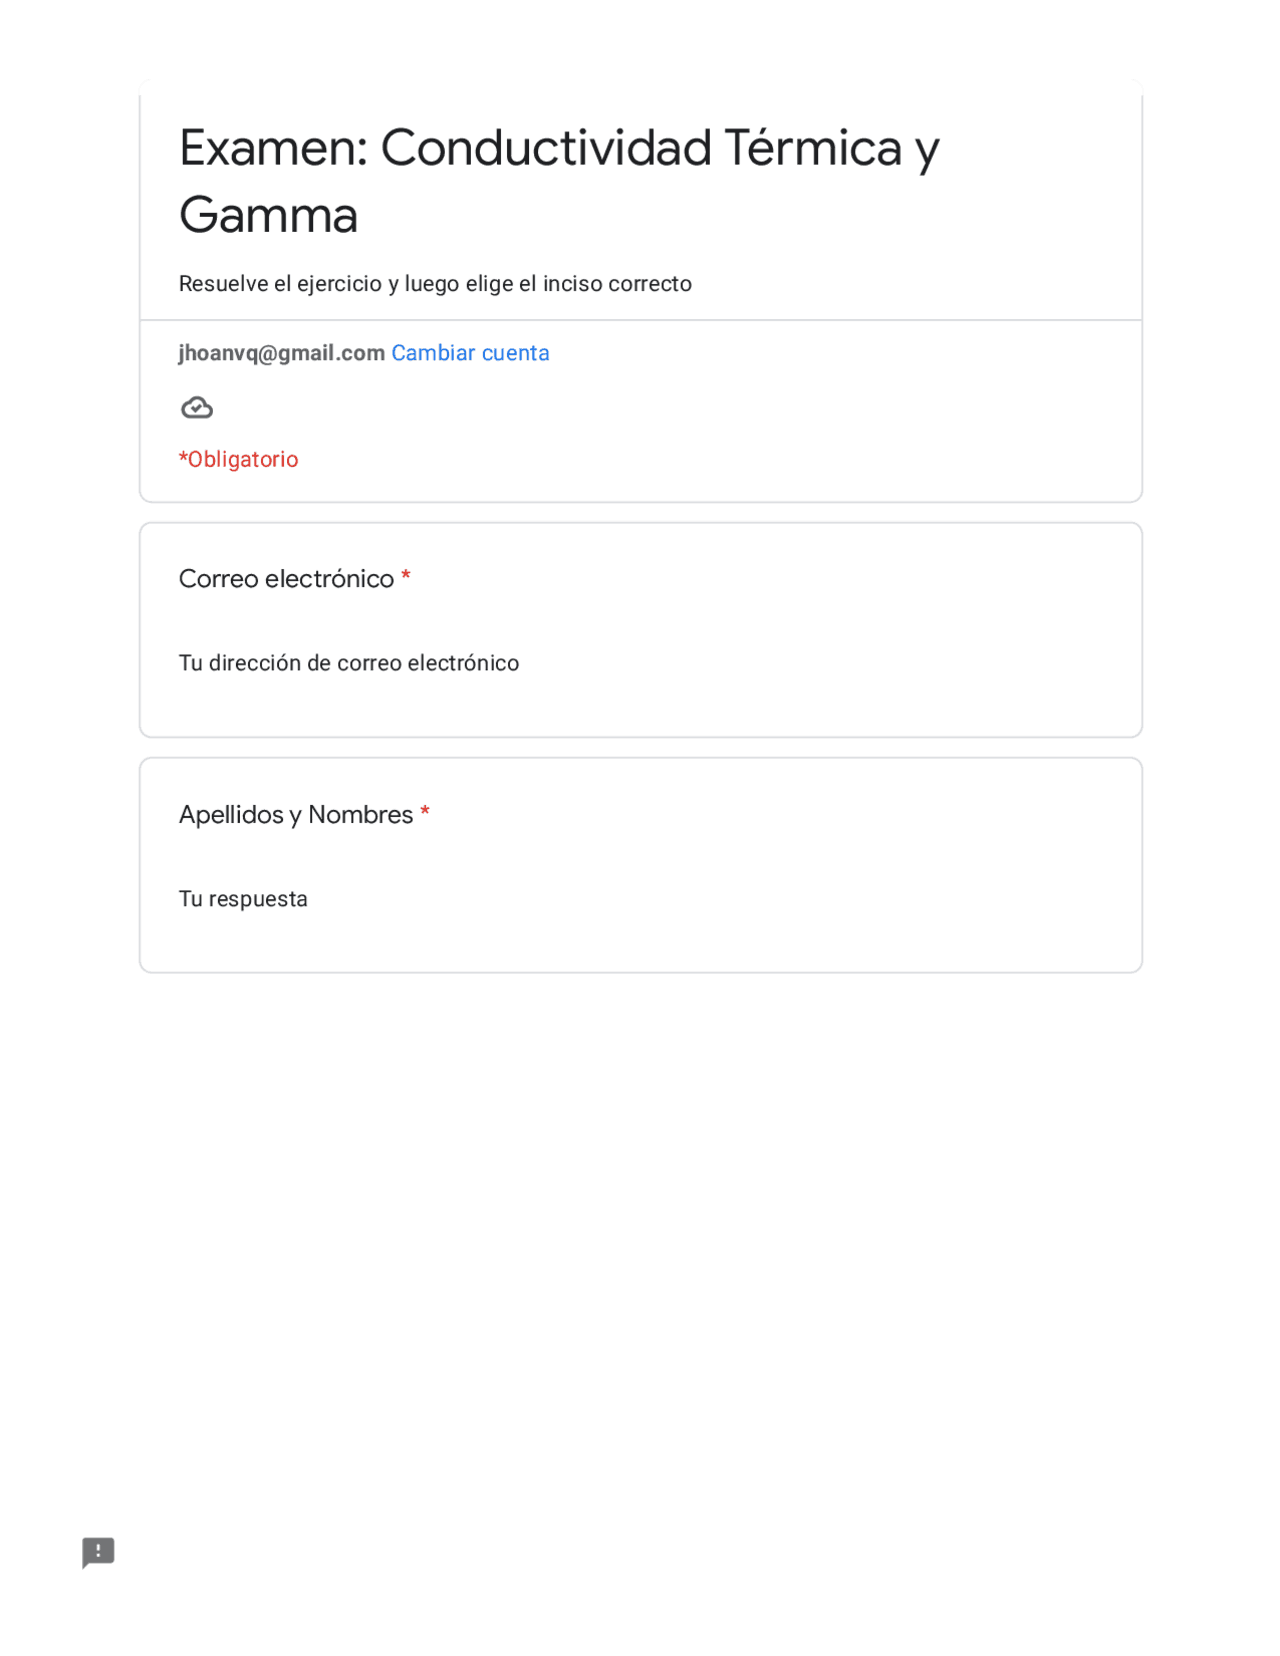This screenshot has height=1656, width=1280.
Task: Open the report problem feedback icon
Action: pyautogui.click(x=98, y=1552)
